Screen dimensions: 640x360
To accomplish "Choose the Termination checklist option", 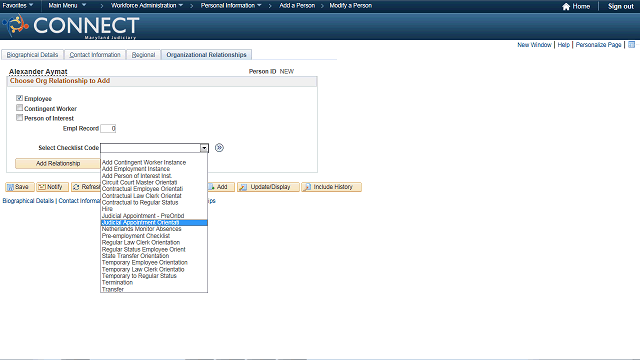I will point(154,282).
